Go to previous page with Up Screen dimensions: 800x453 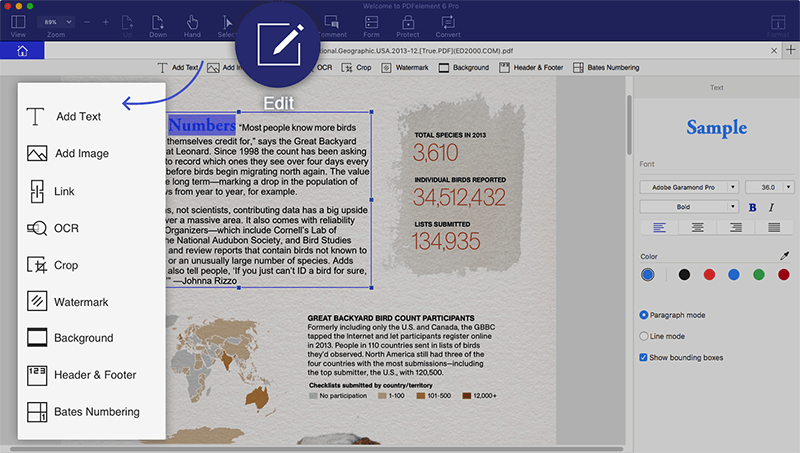point(128,26)
